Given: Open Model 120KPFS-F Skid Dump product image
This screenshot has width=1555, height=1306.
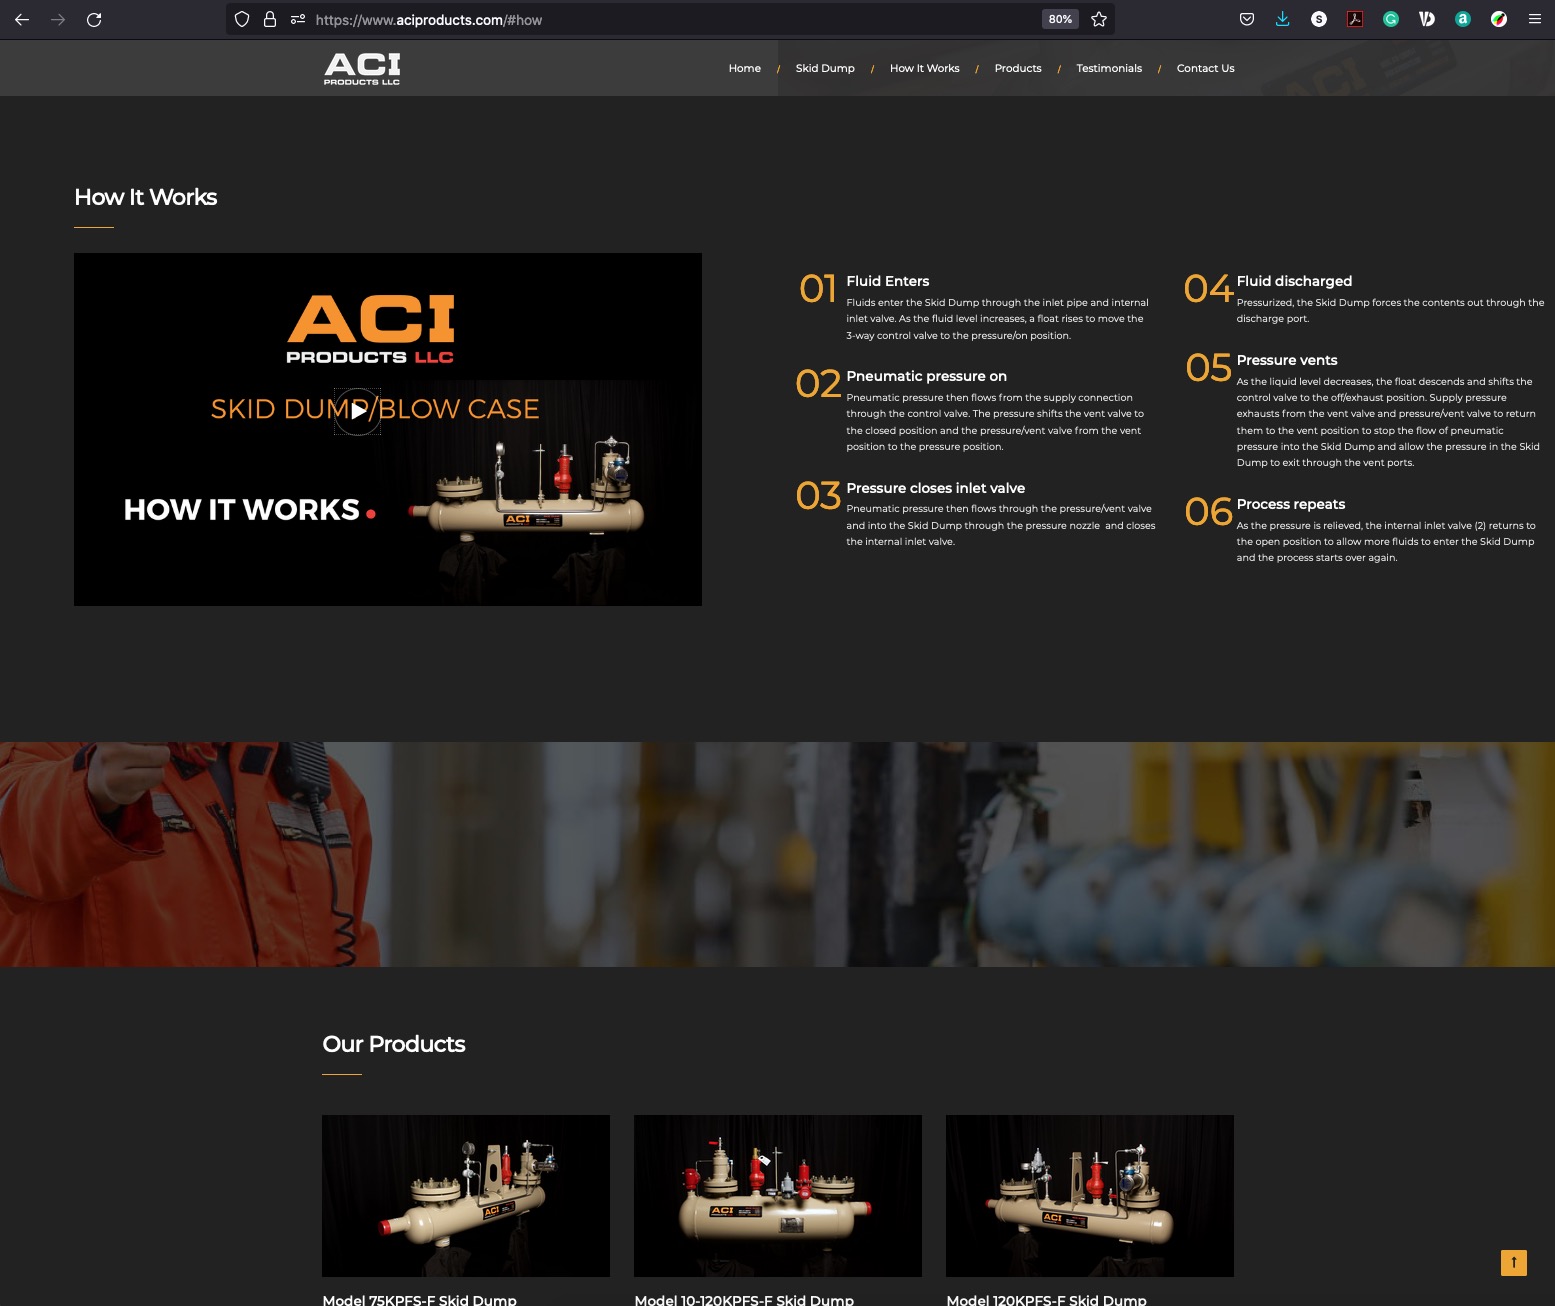Looking at the screenshot, I should (1090, 1196).
